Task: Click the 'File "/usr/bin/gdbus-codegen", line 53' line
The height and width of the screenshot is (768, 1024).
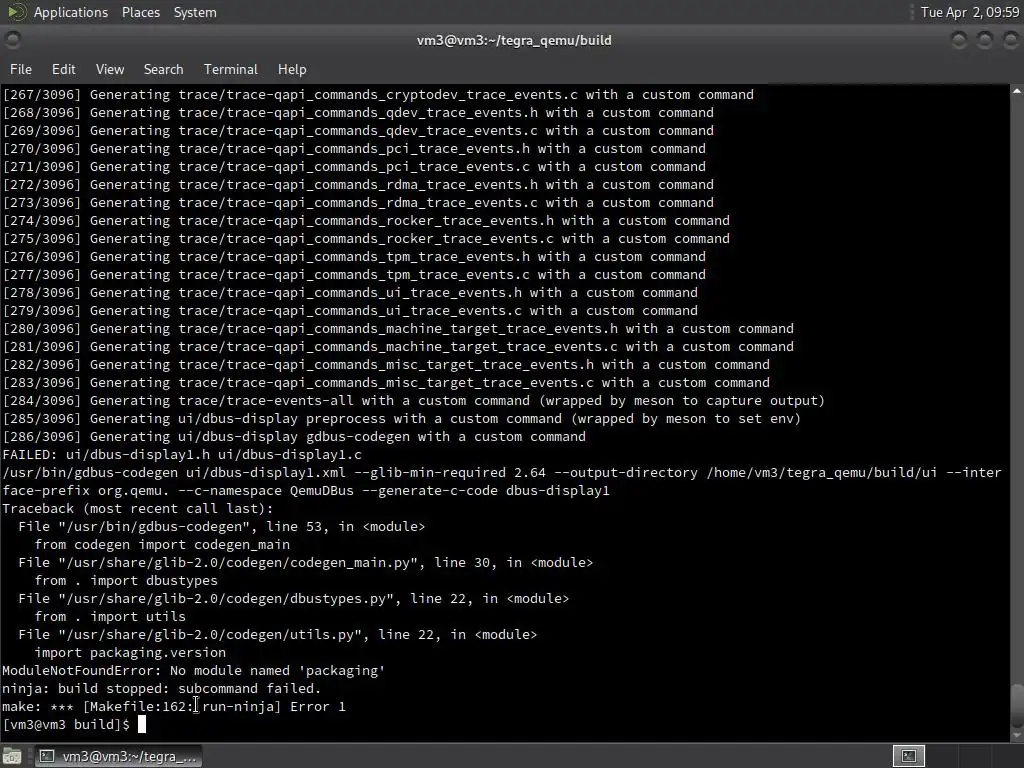Action: (x=221, y=526)
